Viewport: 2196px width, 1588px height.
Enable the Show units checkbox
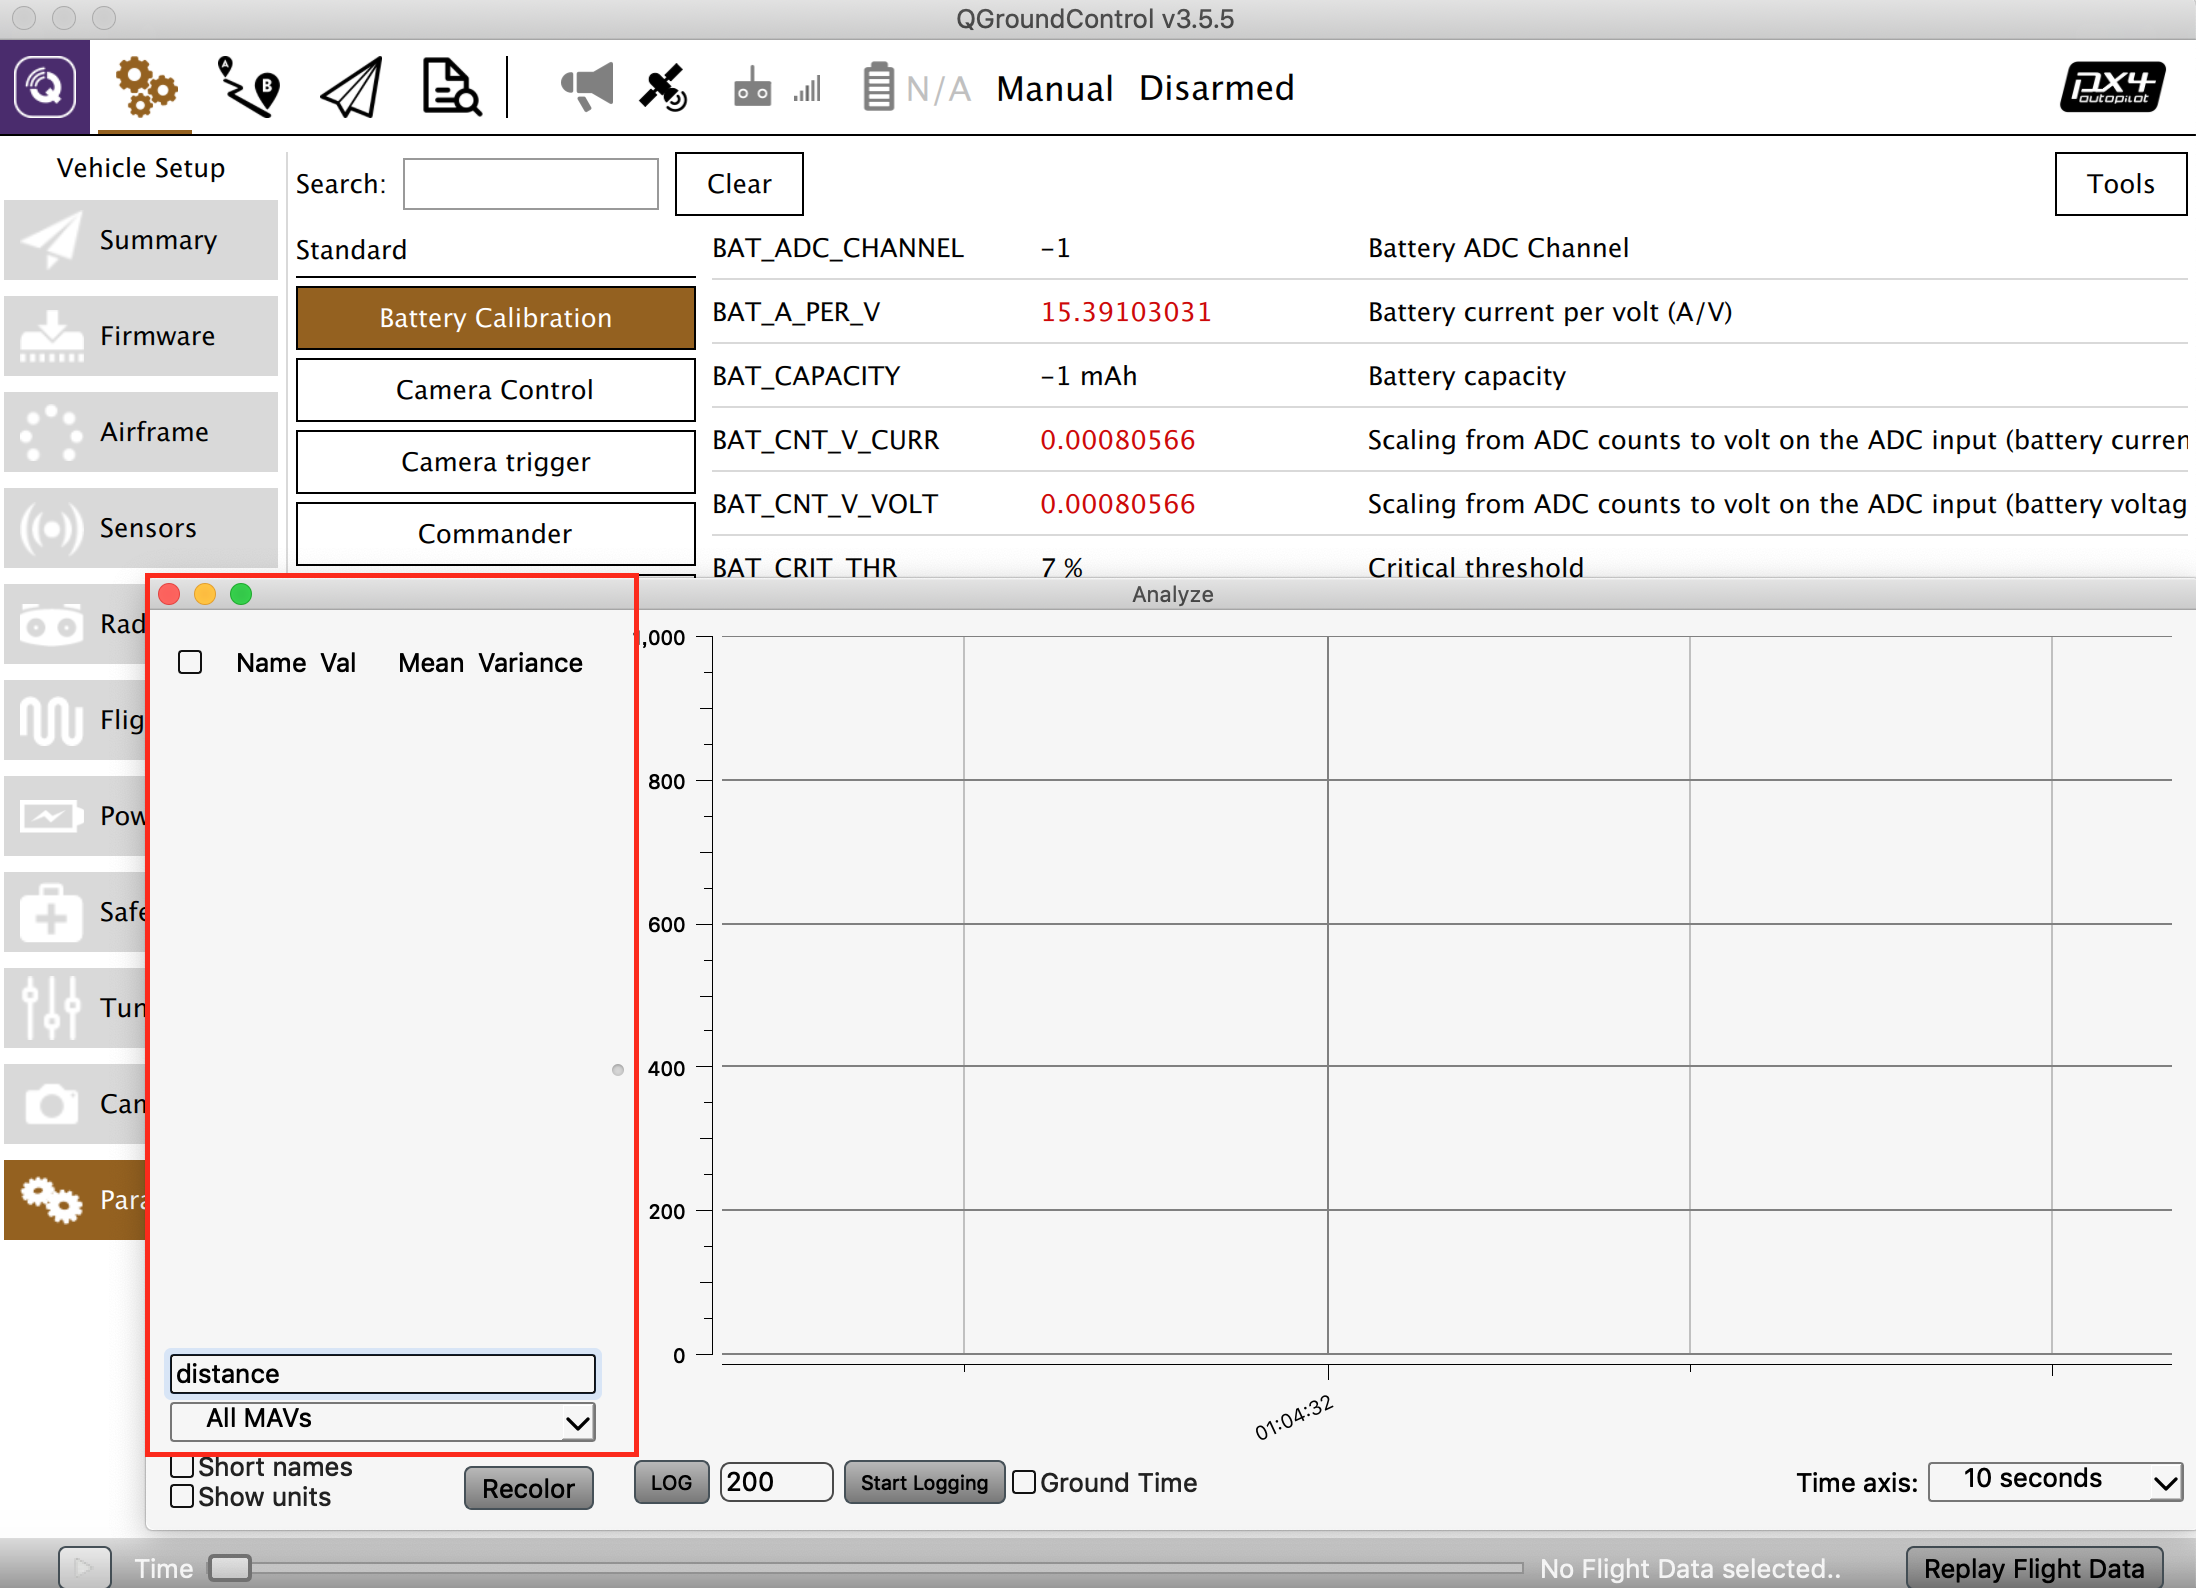182,1497
